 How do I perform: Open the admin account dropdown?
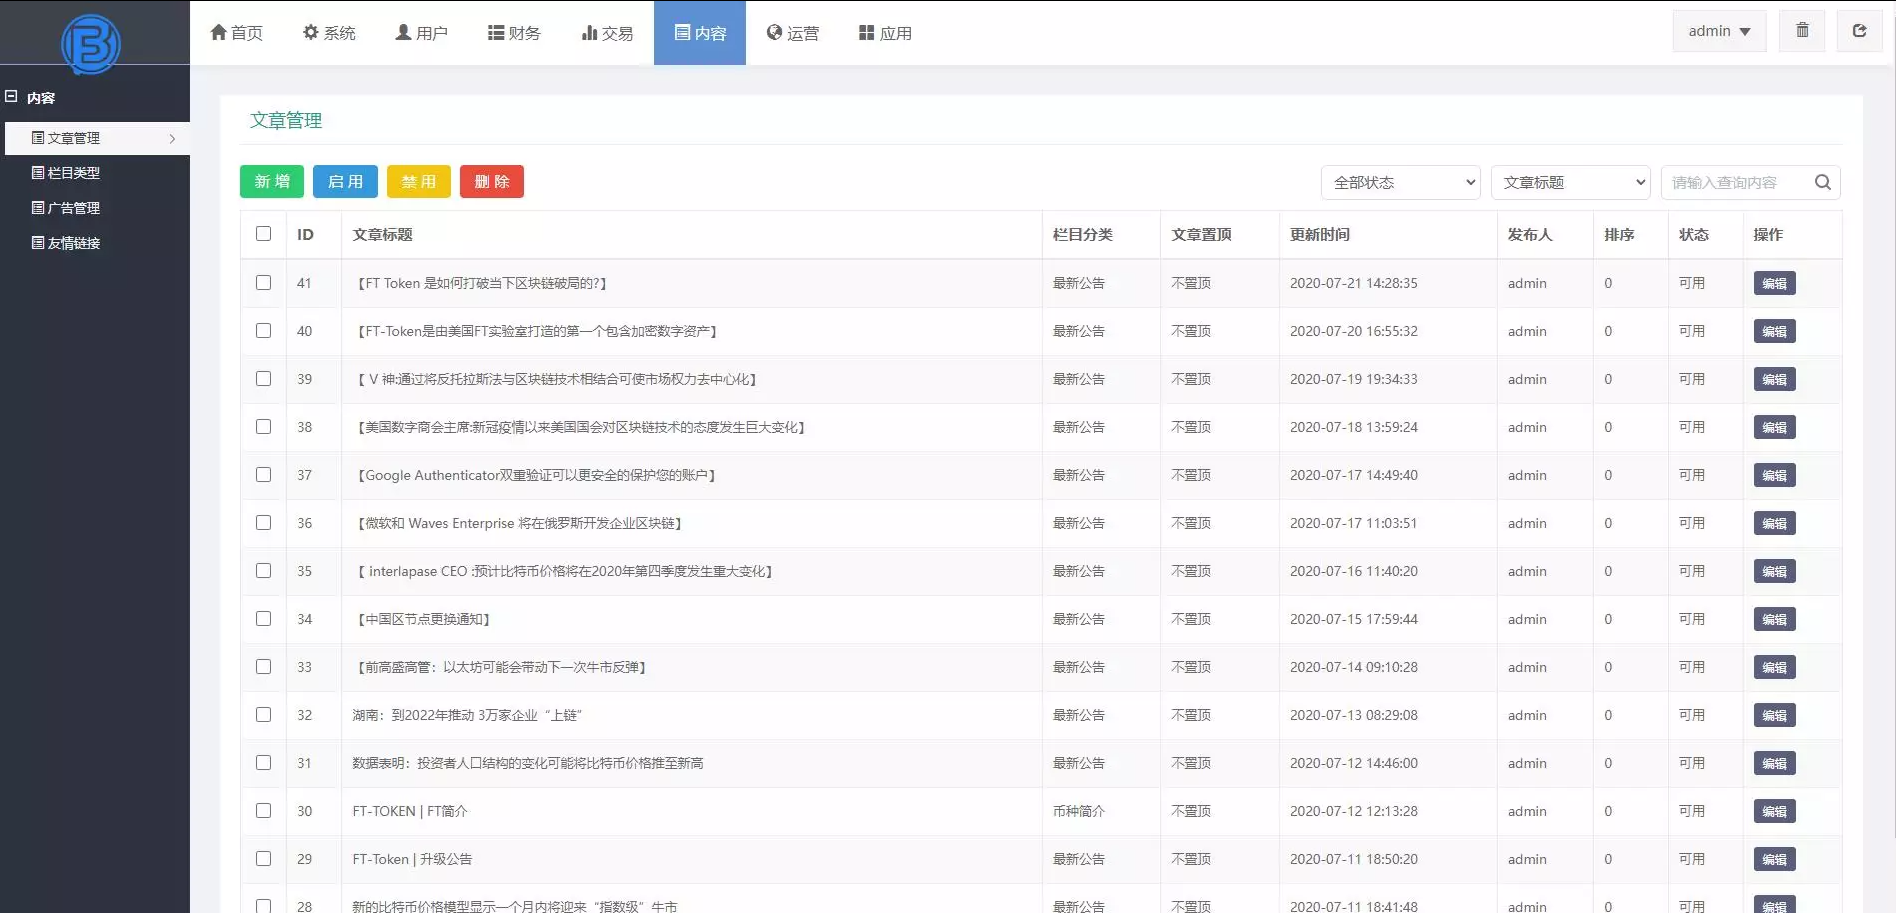(1717, 30)
